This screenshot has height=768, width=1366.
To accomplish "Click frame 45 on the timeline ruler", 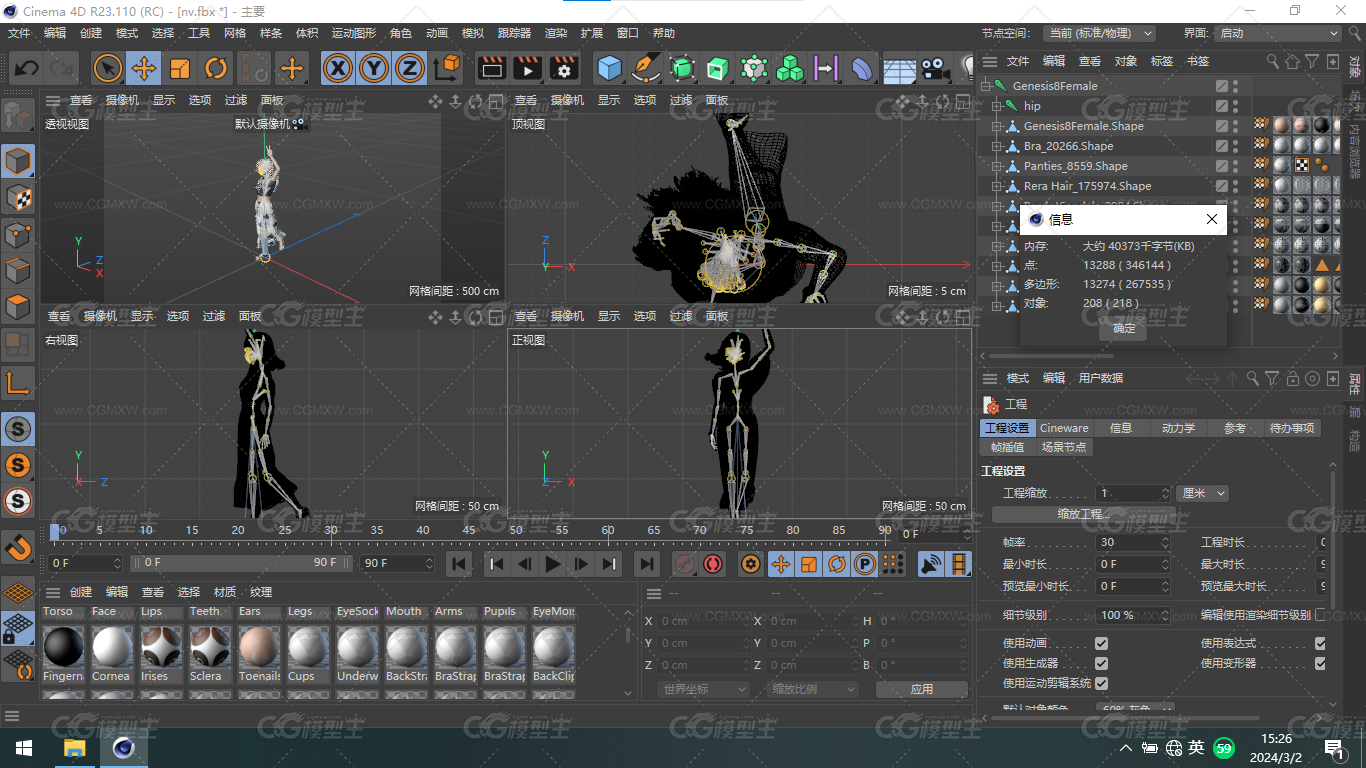I will pyautogui.click(x=468, y=530).
